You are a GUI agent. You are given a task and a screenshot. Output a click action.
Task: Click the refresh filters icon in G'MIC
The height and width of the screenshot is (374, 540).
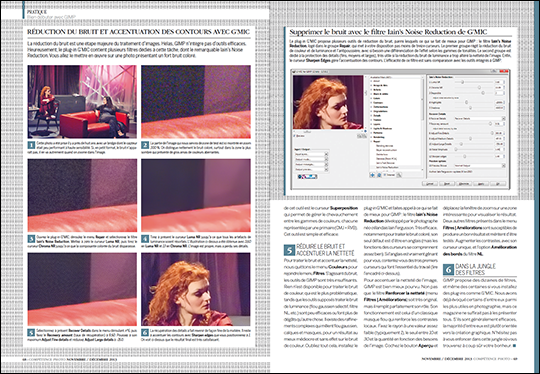pos(379,175)
